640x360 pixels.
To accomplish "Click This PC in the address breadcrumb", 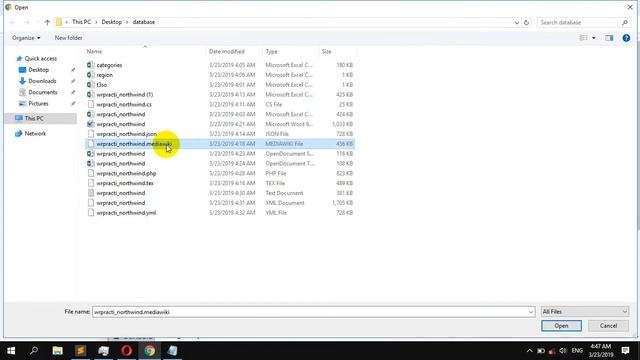I will click(81, 22).
